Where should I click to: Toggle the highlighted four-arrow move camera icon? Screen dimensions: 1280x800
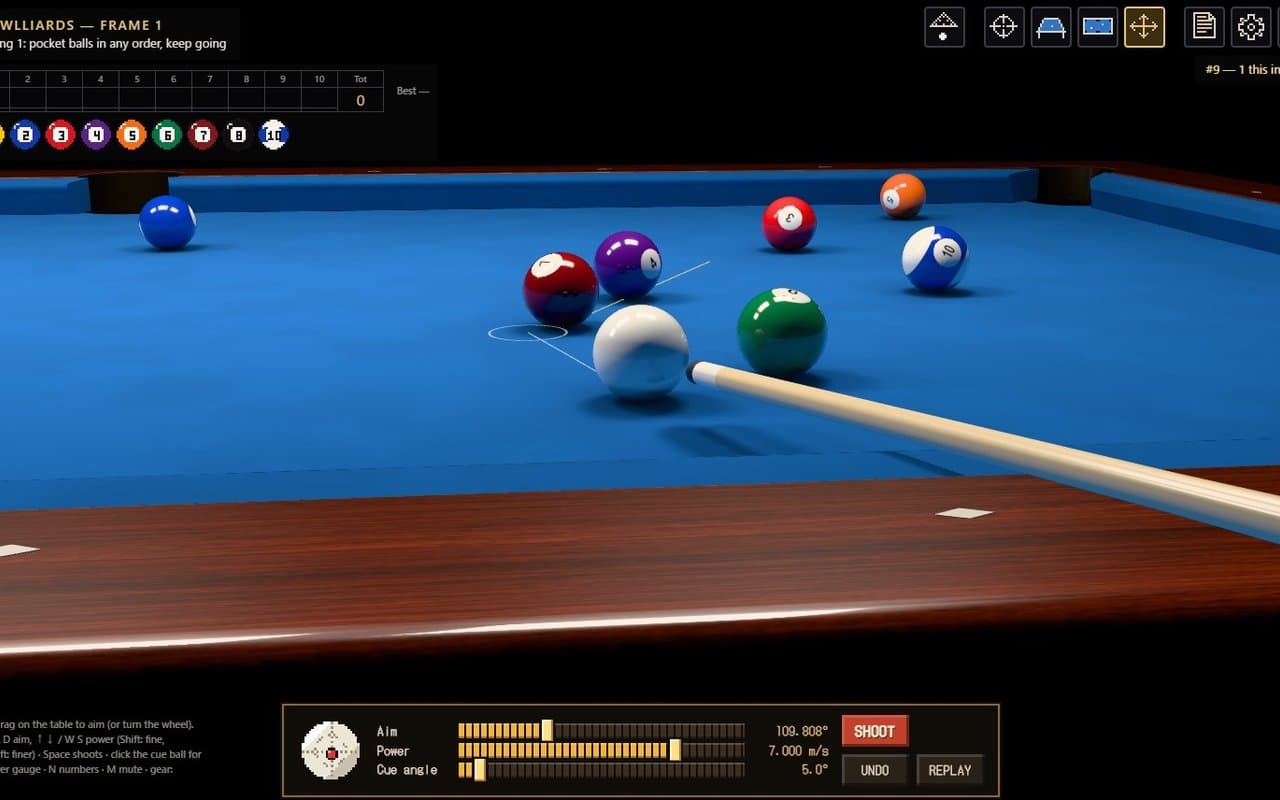click(1144, 27)
